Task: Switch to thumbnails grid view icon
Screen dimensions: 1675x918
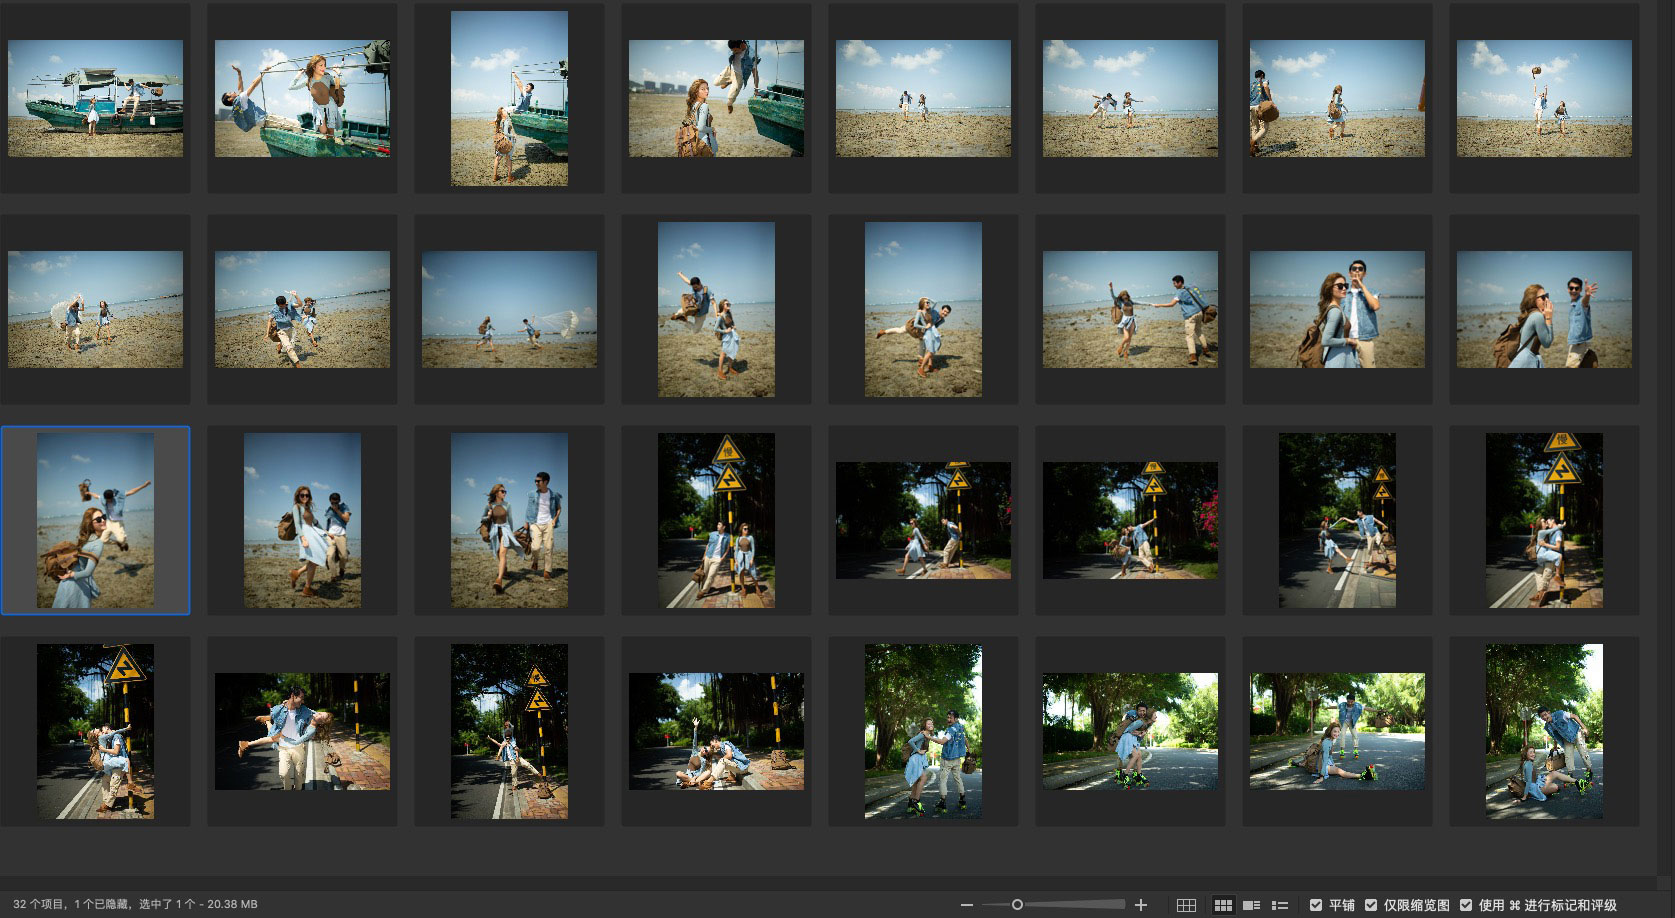Action: (x=1223, y=905)
